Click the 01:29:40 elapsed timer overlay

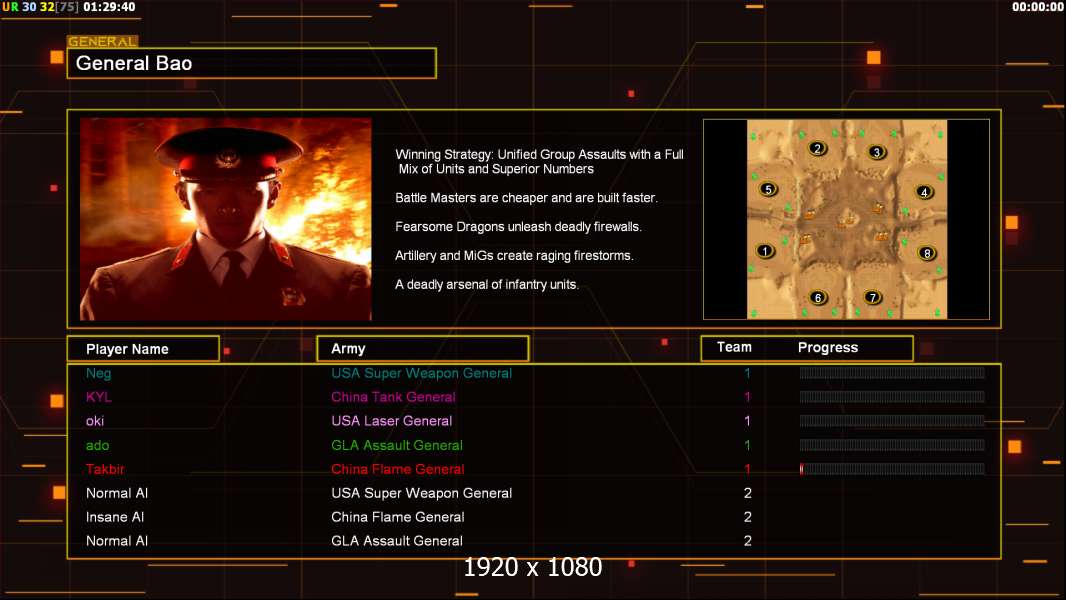point(109,7)
